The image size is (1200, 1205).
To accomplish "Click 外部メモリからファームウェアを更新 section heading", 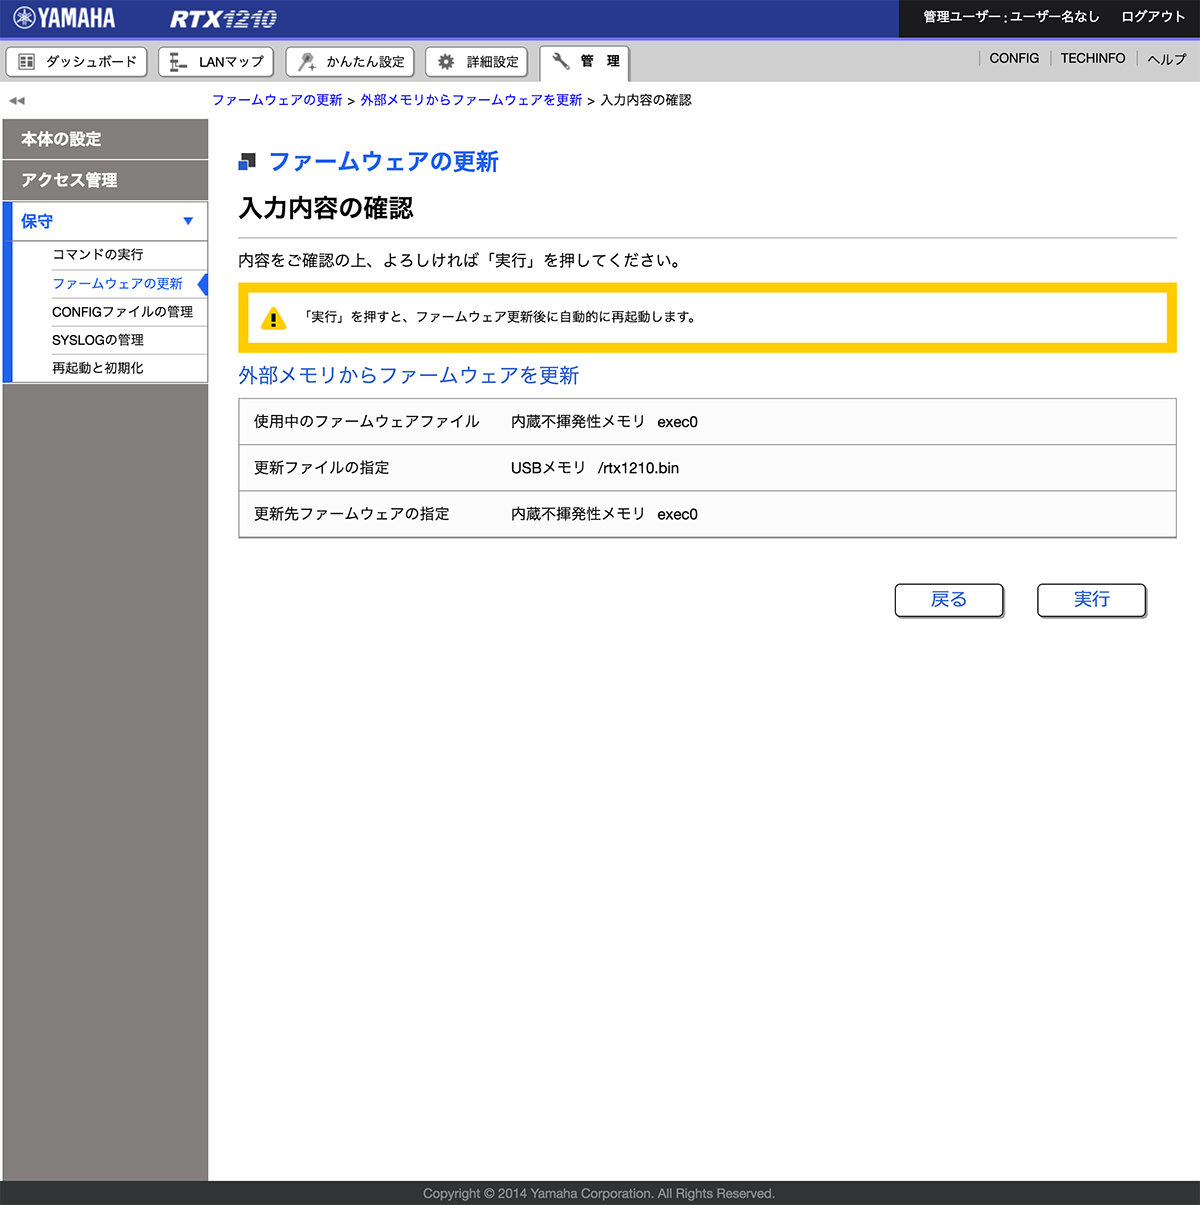I will [x=409, y=375].
